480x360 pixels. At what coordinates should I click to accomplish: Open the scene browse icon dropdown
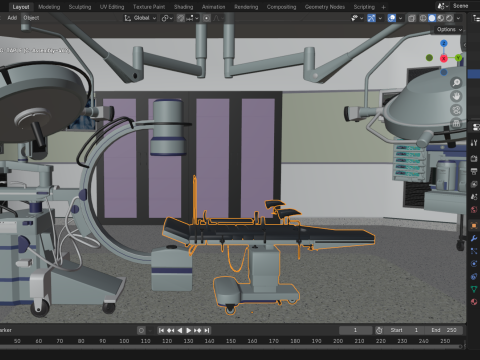tap(442, 6)
